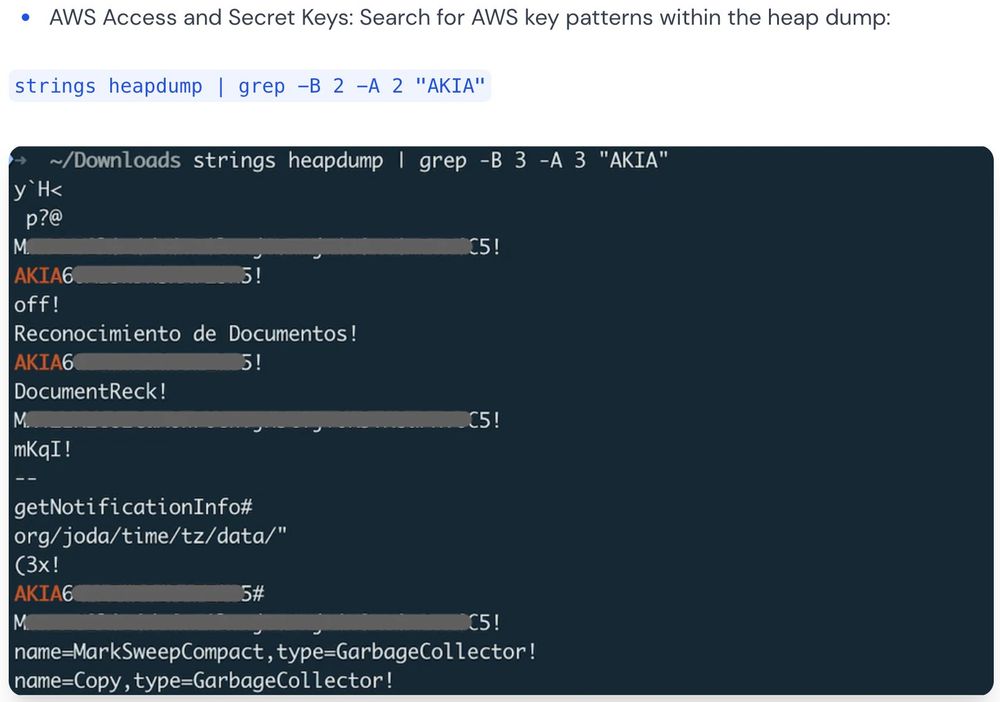Click the mKqI! output line

click(43, 449)
